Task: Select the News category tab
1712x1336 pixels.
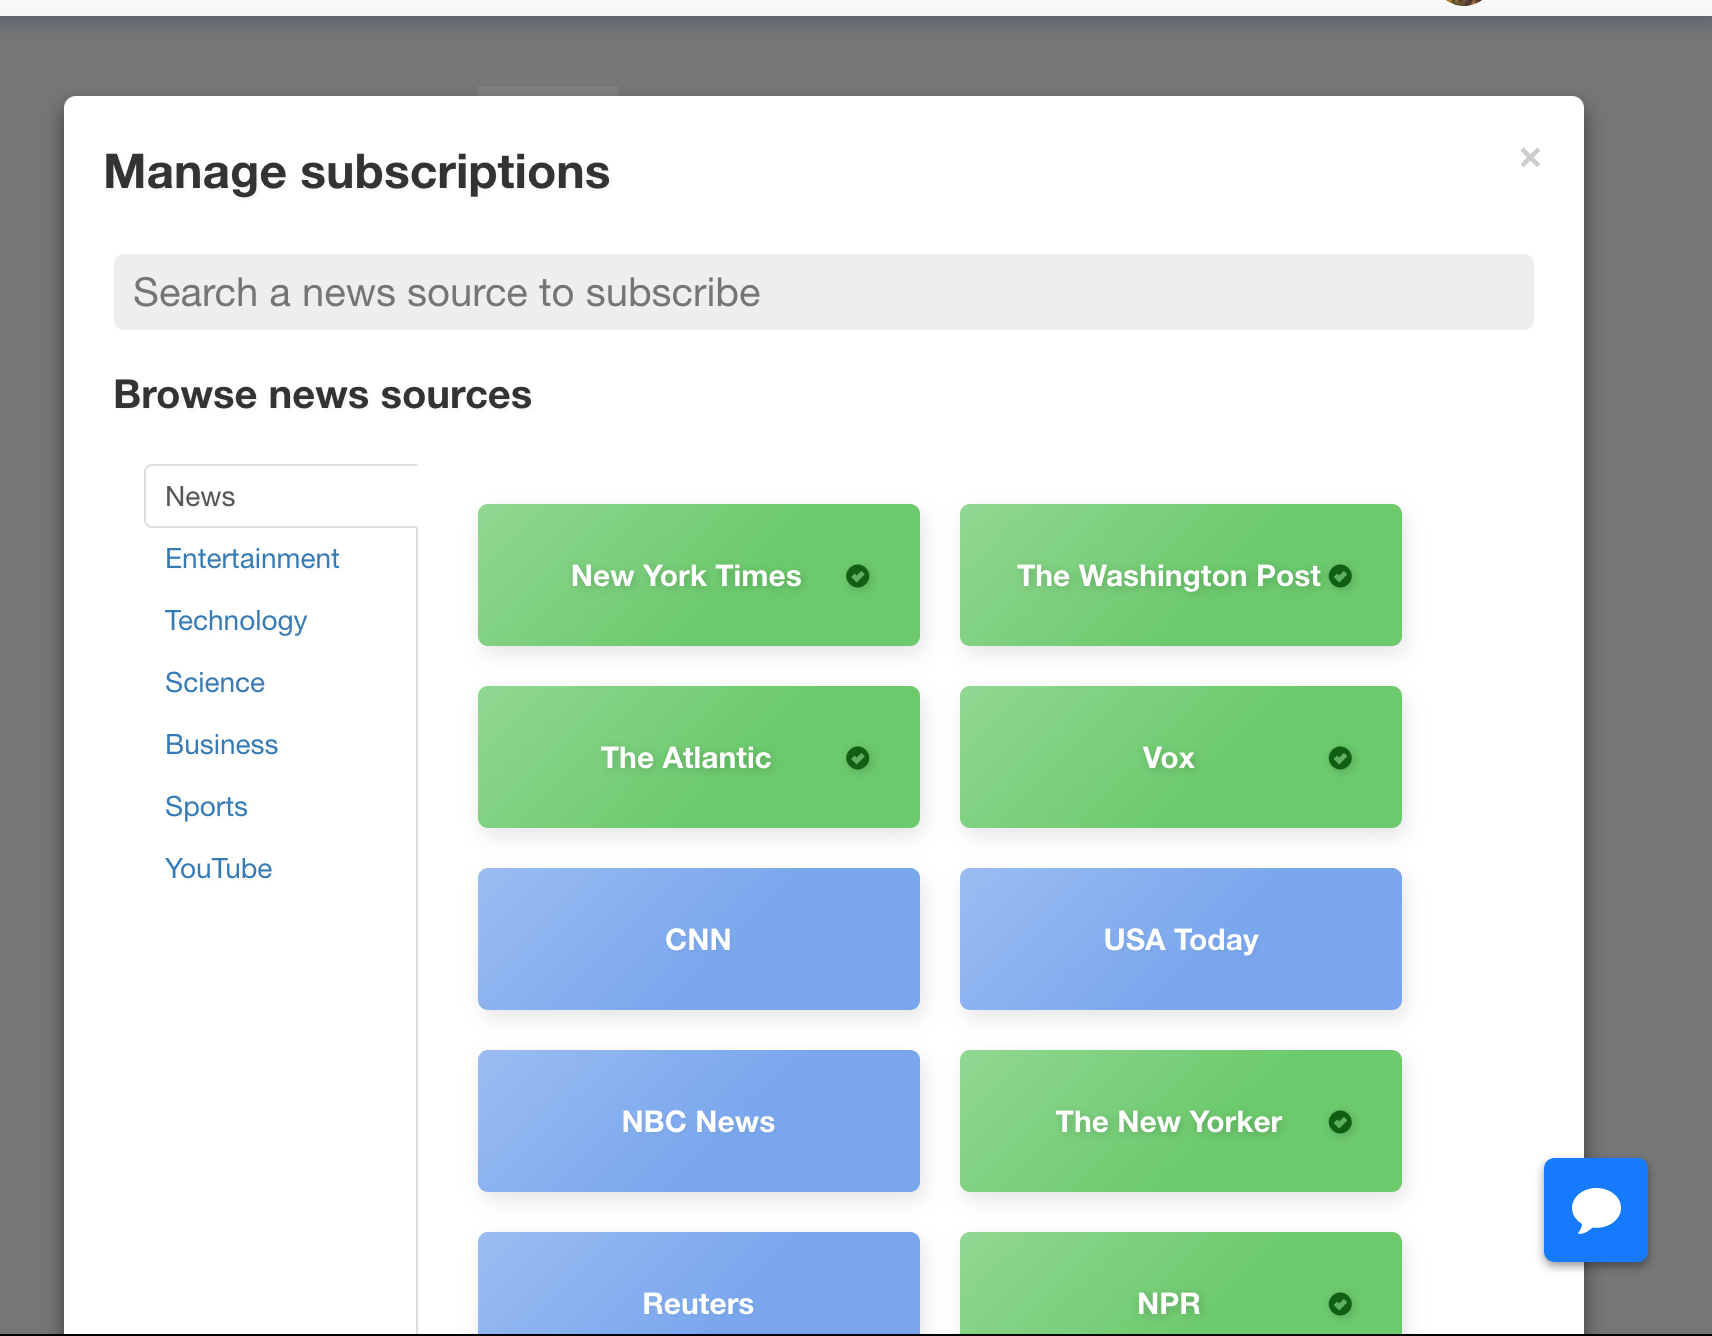Action: tap(281, 496)
